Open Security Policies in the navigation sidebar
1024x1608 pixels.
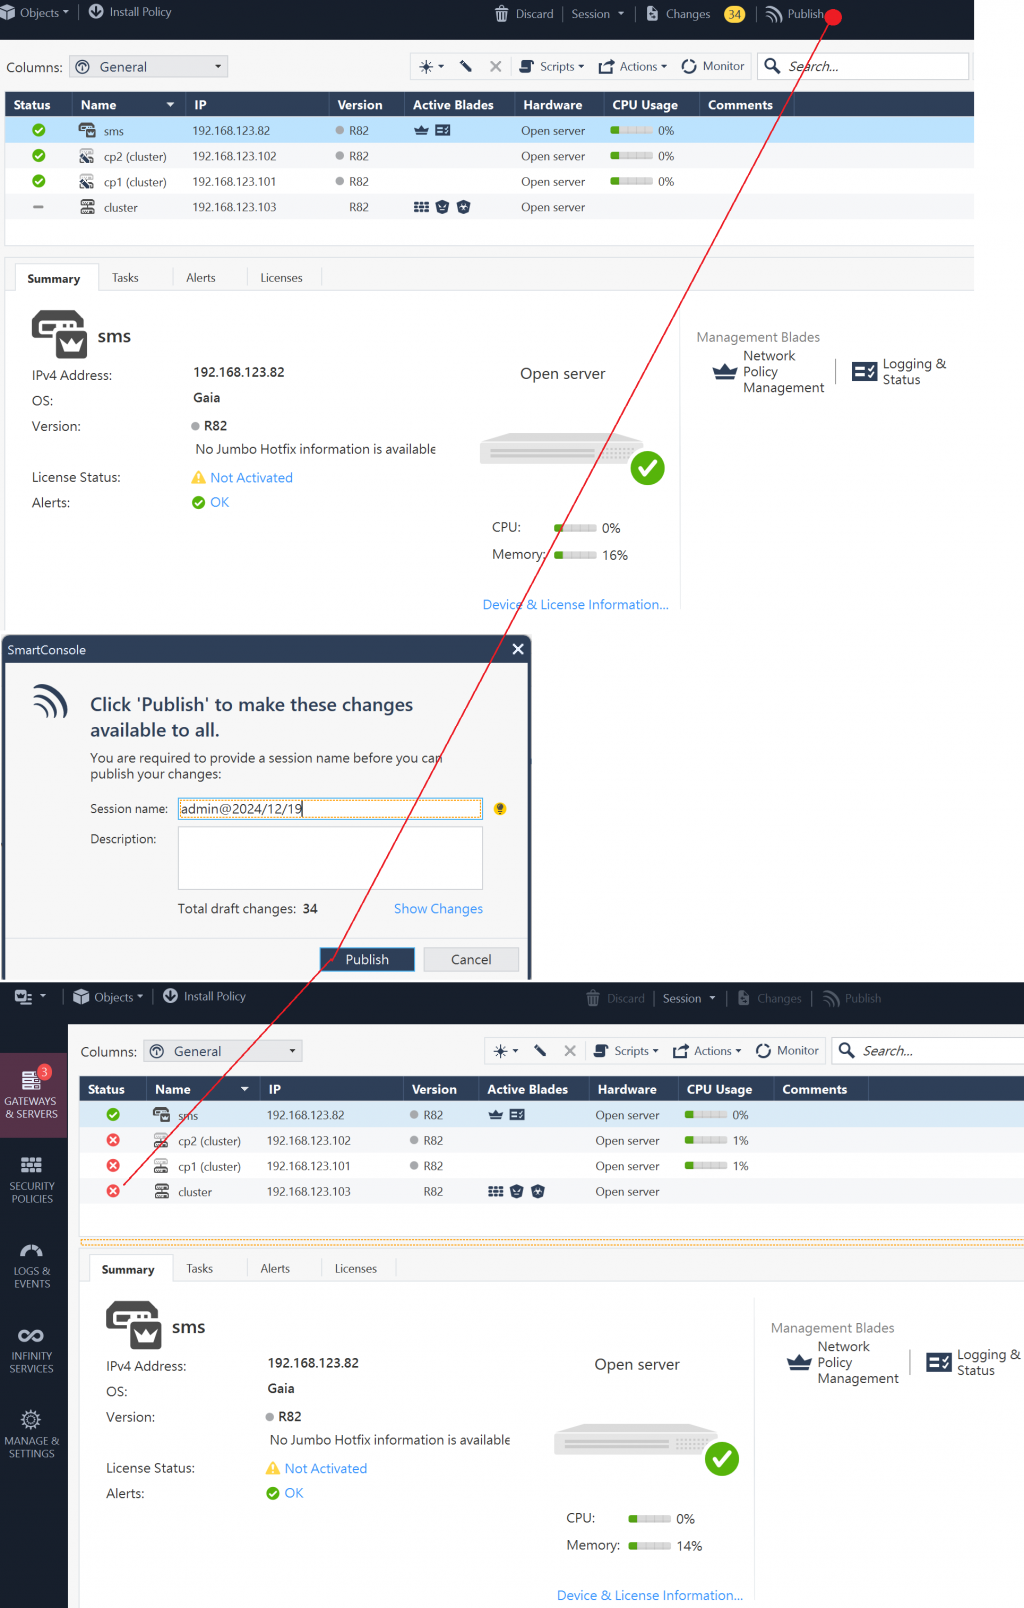33,1180
